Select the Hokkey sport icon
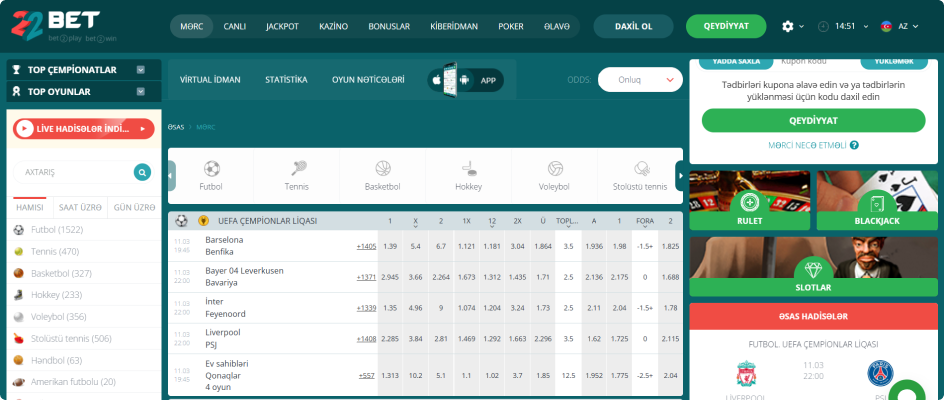Viewport: 944px width, 400px height. 469,168
